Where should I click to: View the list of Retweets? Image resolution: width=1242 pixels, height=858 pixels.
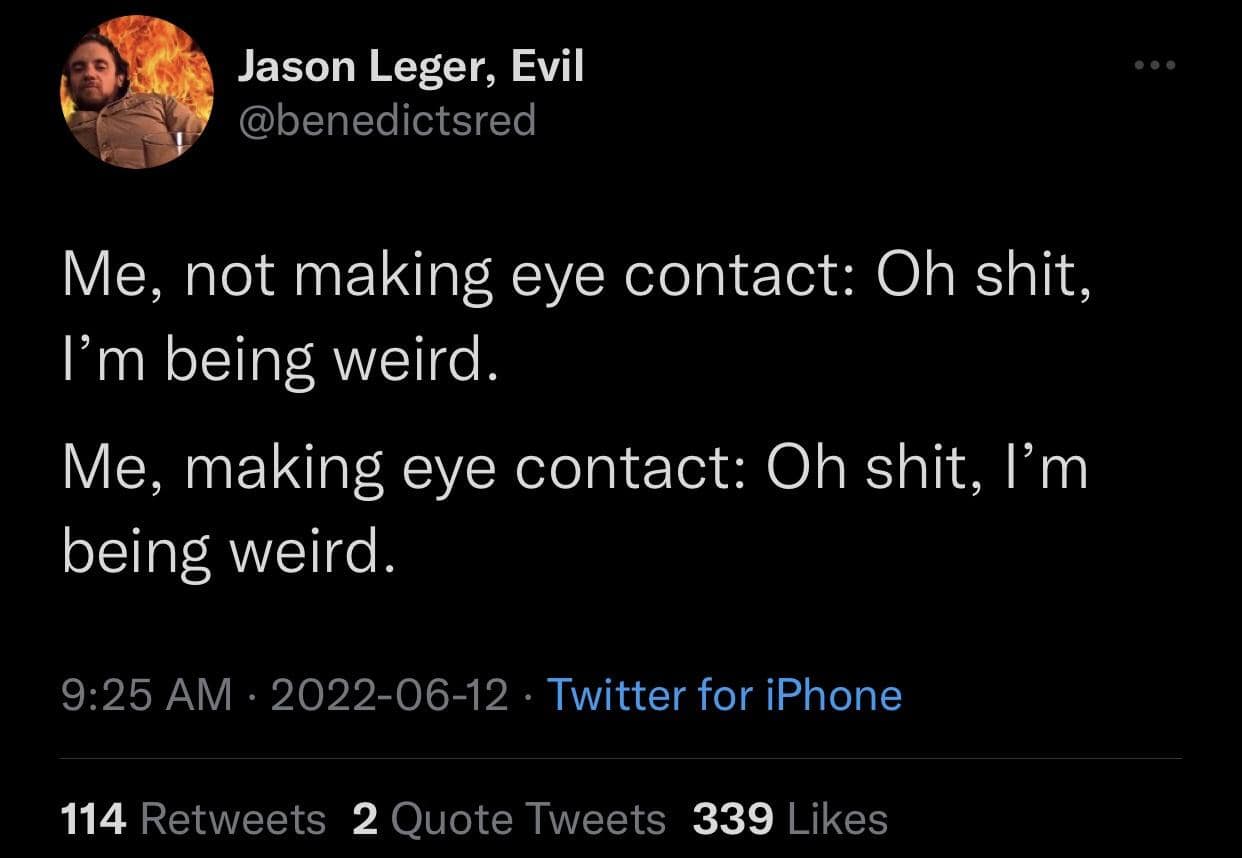tap(233, 820)
